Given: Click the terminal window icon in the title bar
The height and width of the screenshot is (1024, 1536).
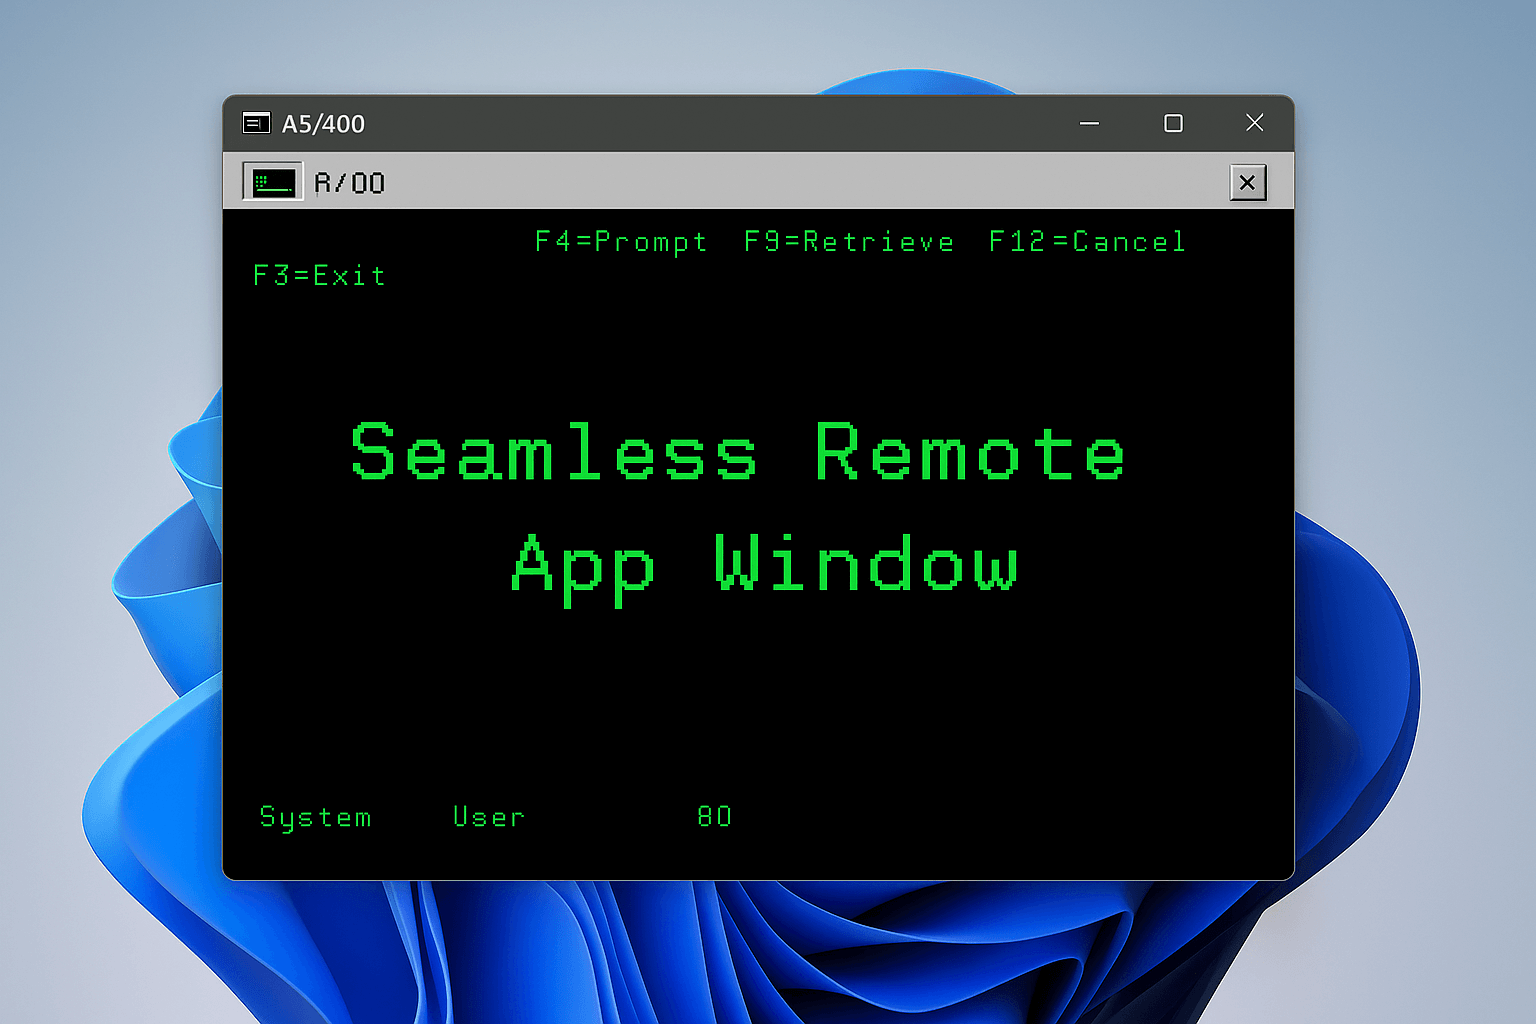Looking at the screenshot, I should [x=257, y=123].
